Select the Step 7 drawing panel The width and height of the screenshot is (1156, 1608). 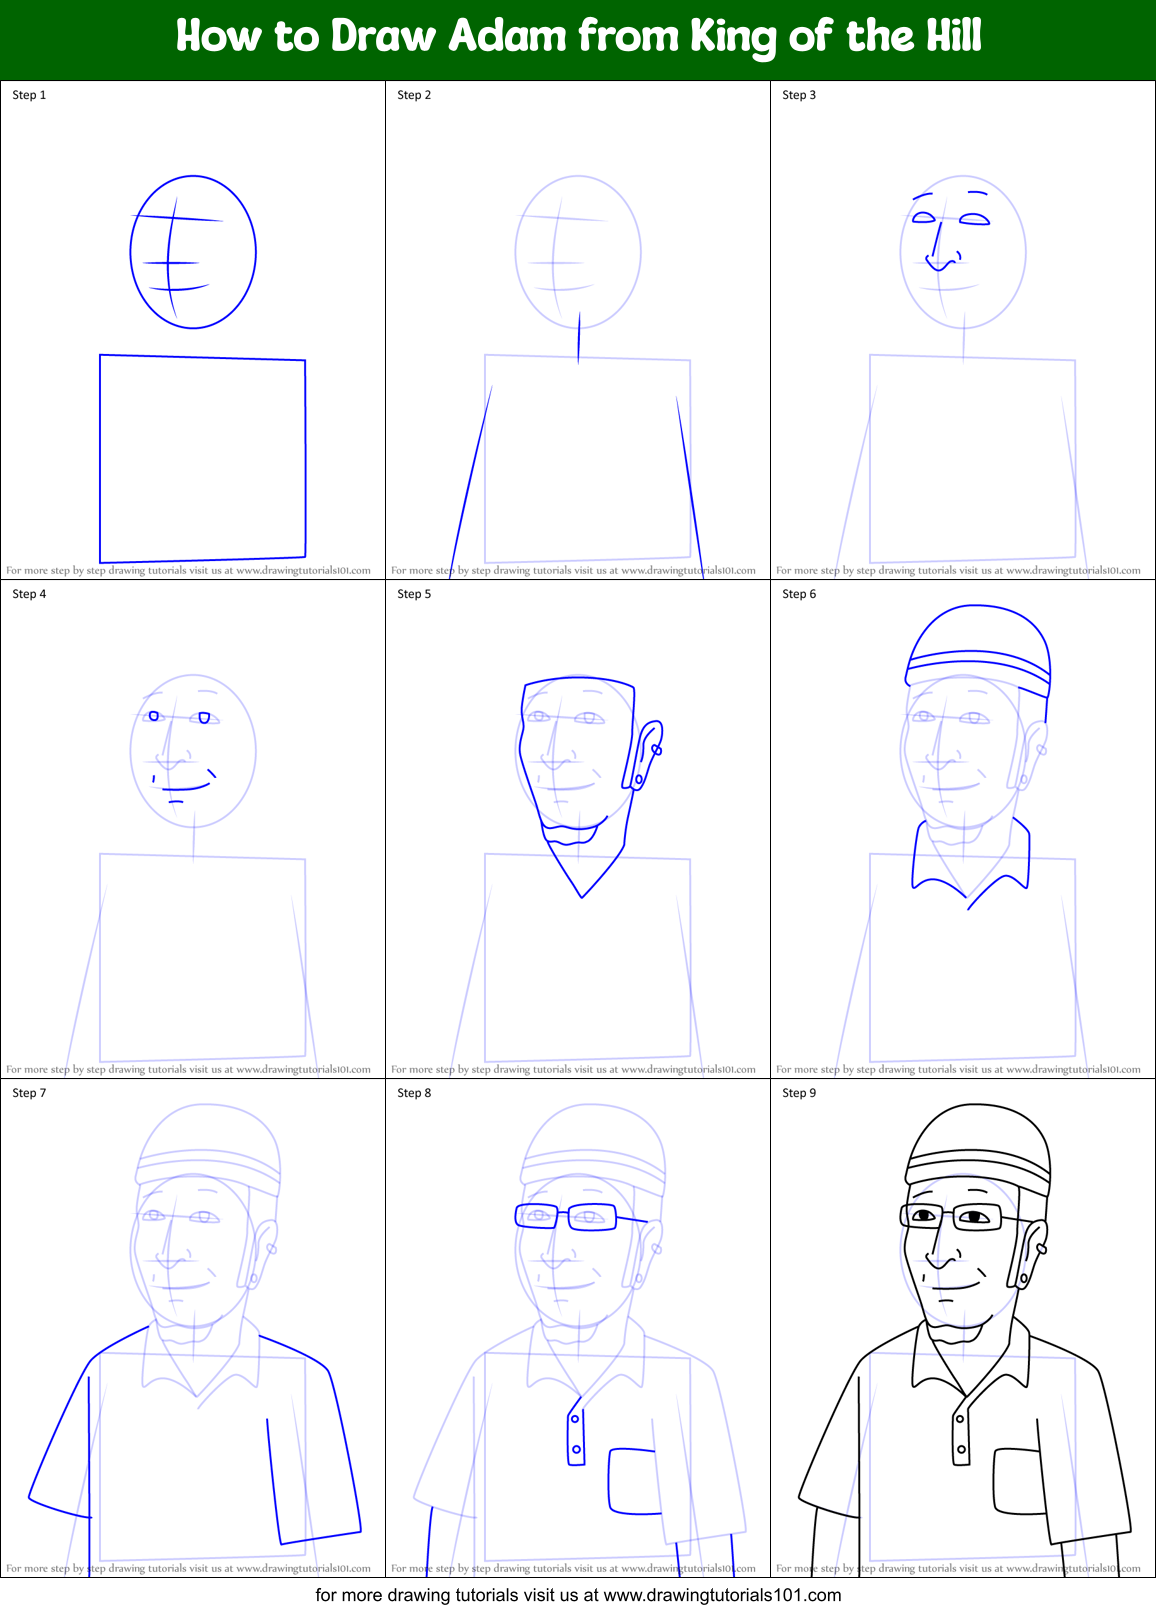(x=193, y=1328)
